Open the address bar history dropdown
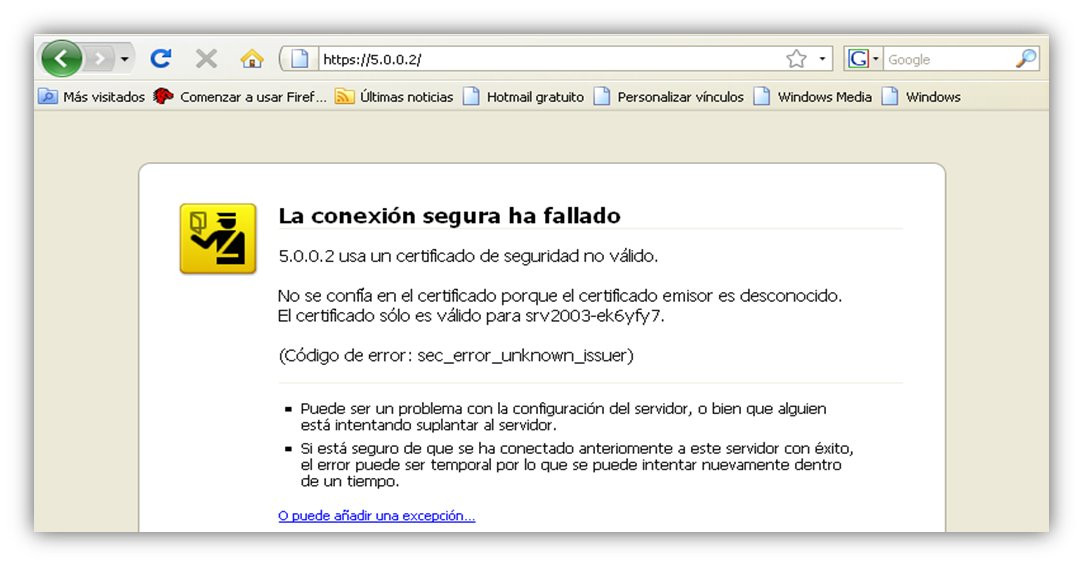 [x=822, y=59]
